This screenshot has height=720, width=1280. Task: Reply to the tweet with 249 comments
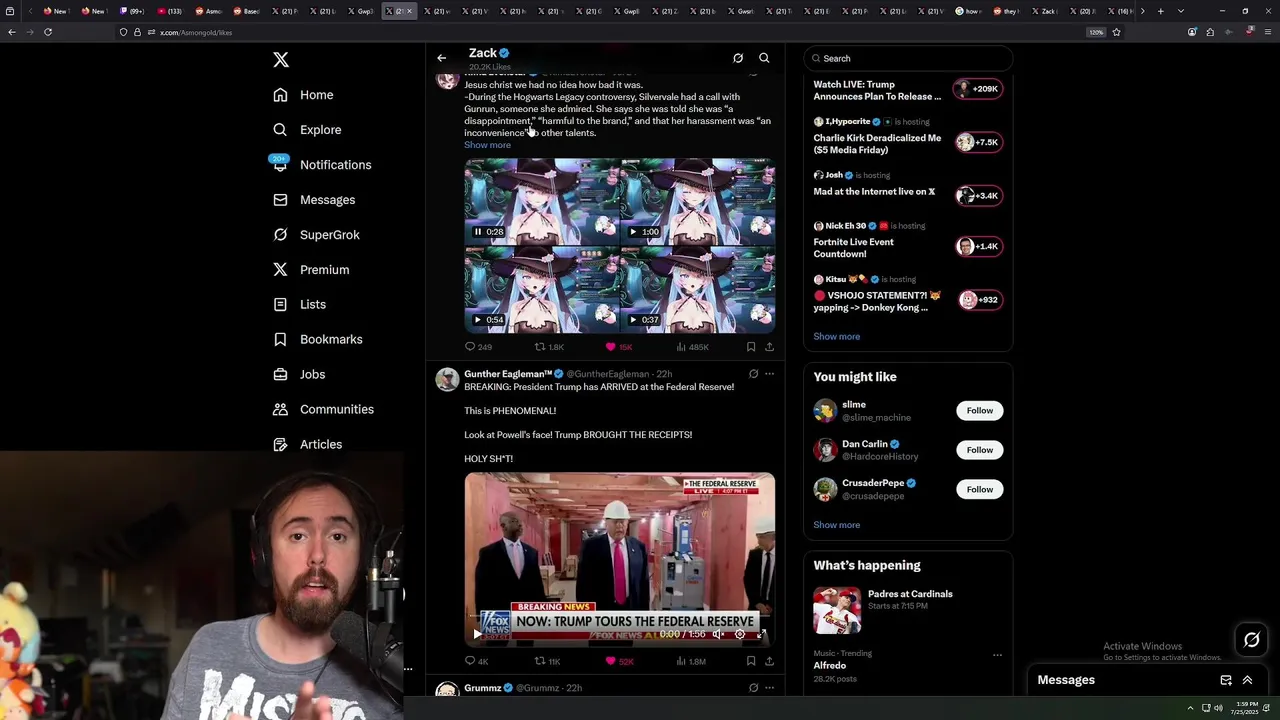[x=478, y=347]
